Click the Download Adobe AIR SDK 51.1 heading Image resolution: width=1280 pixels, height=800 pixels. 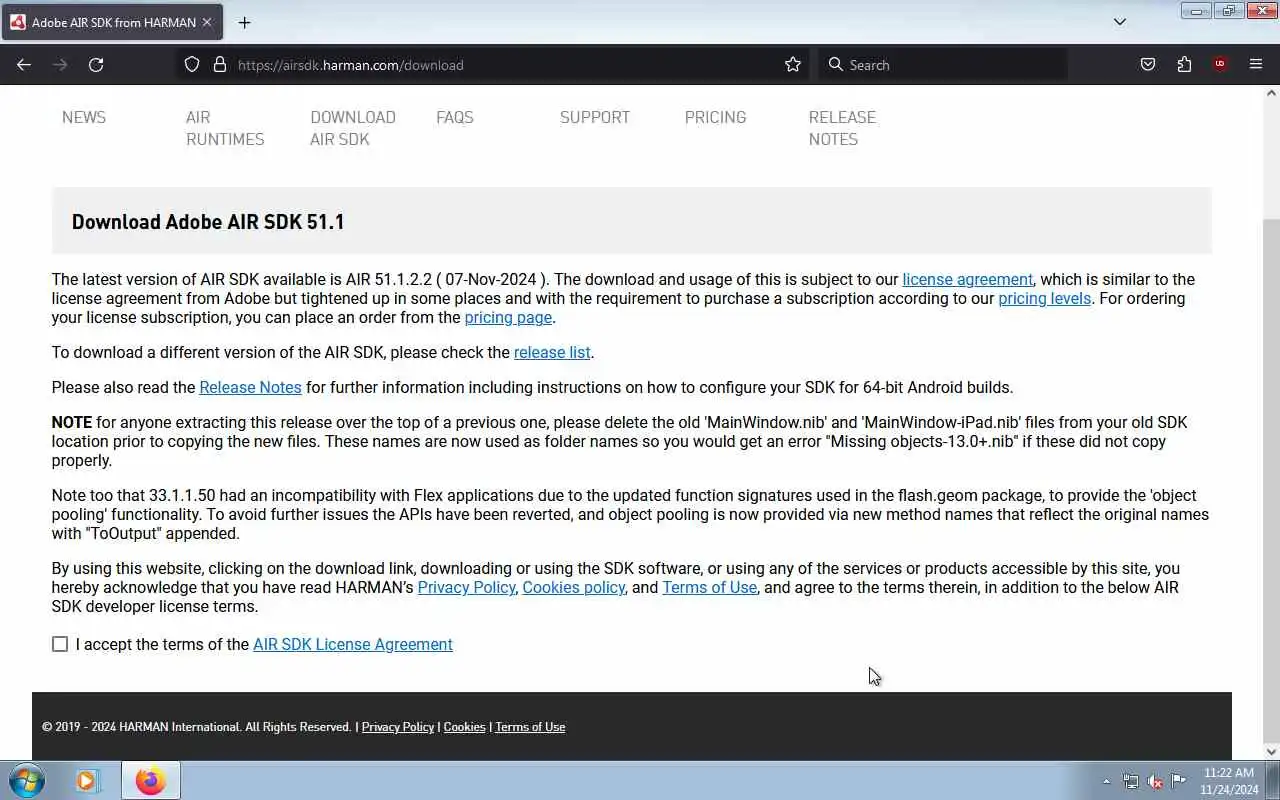coord(208,222)
